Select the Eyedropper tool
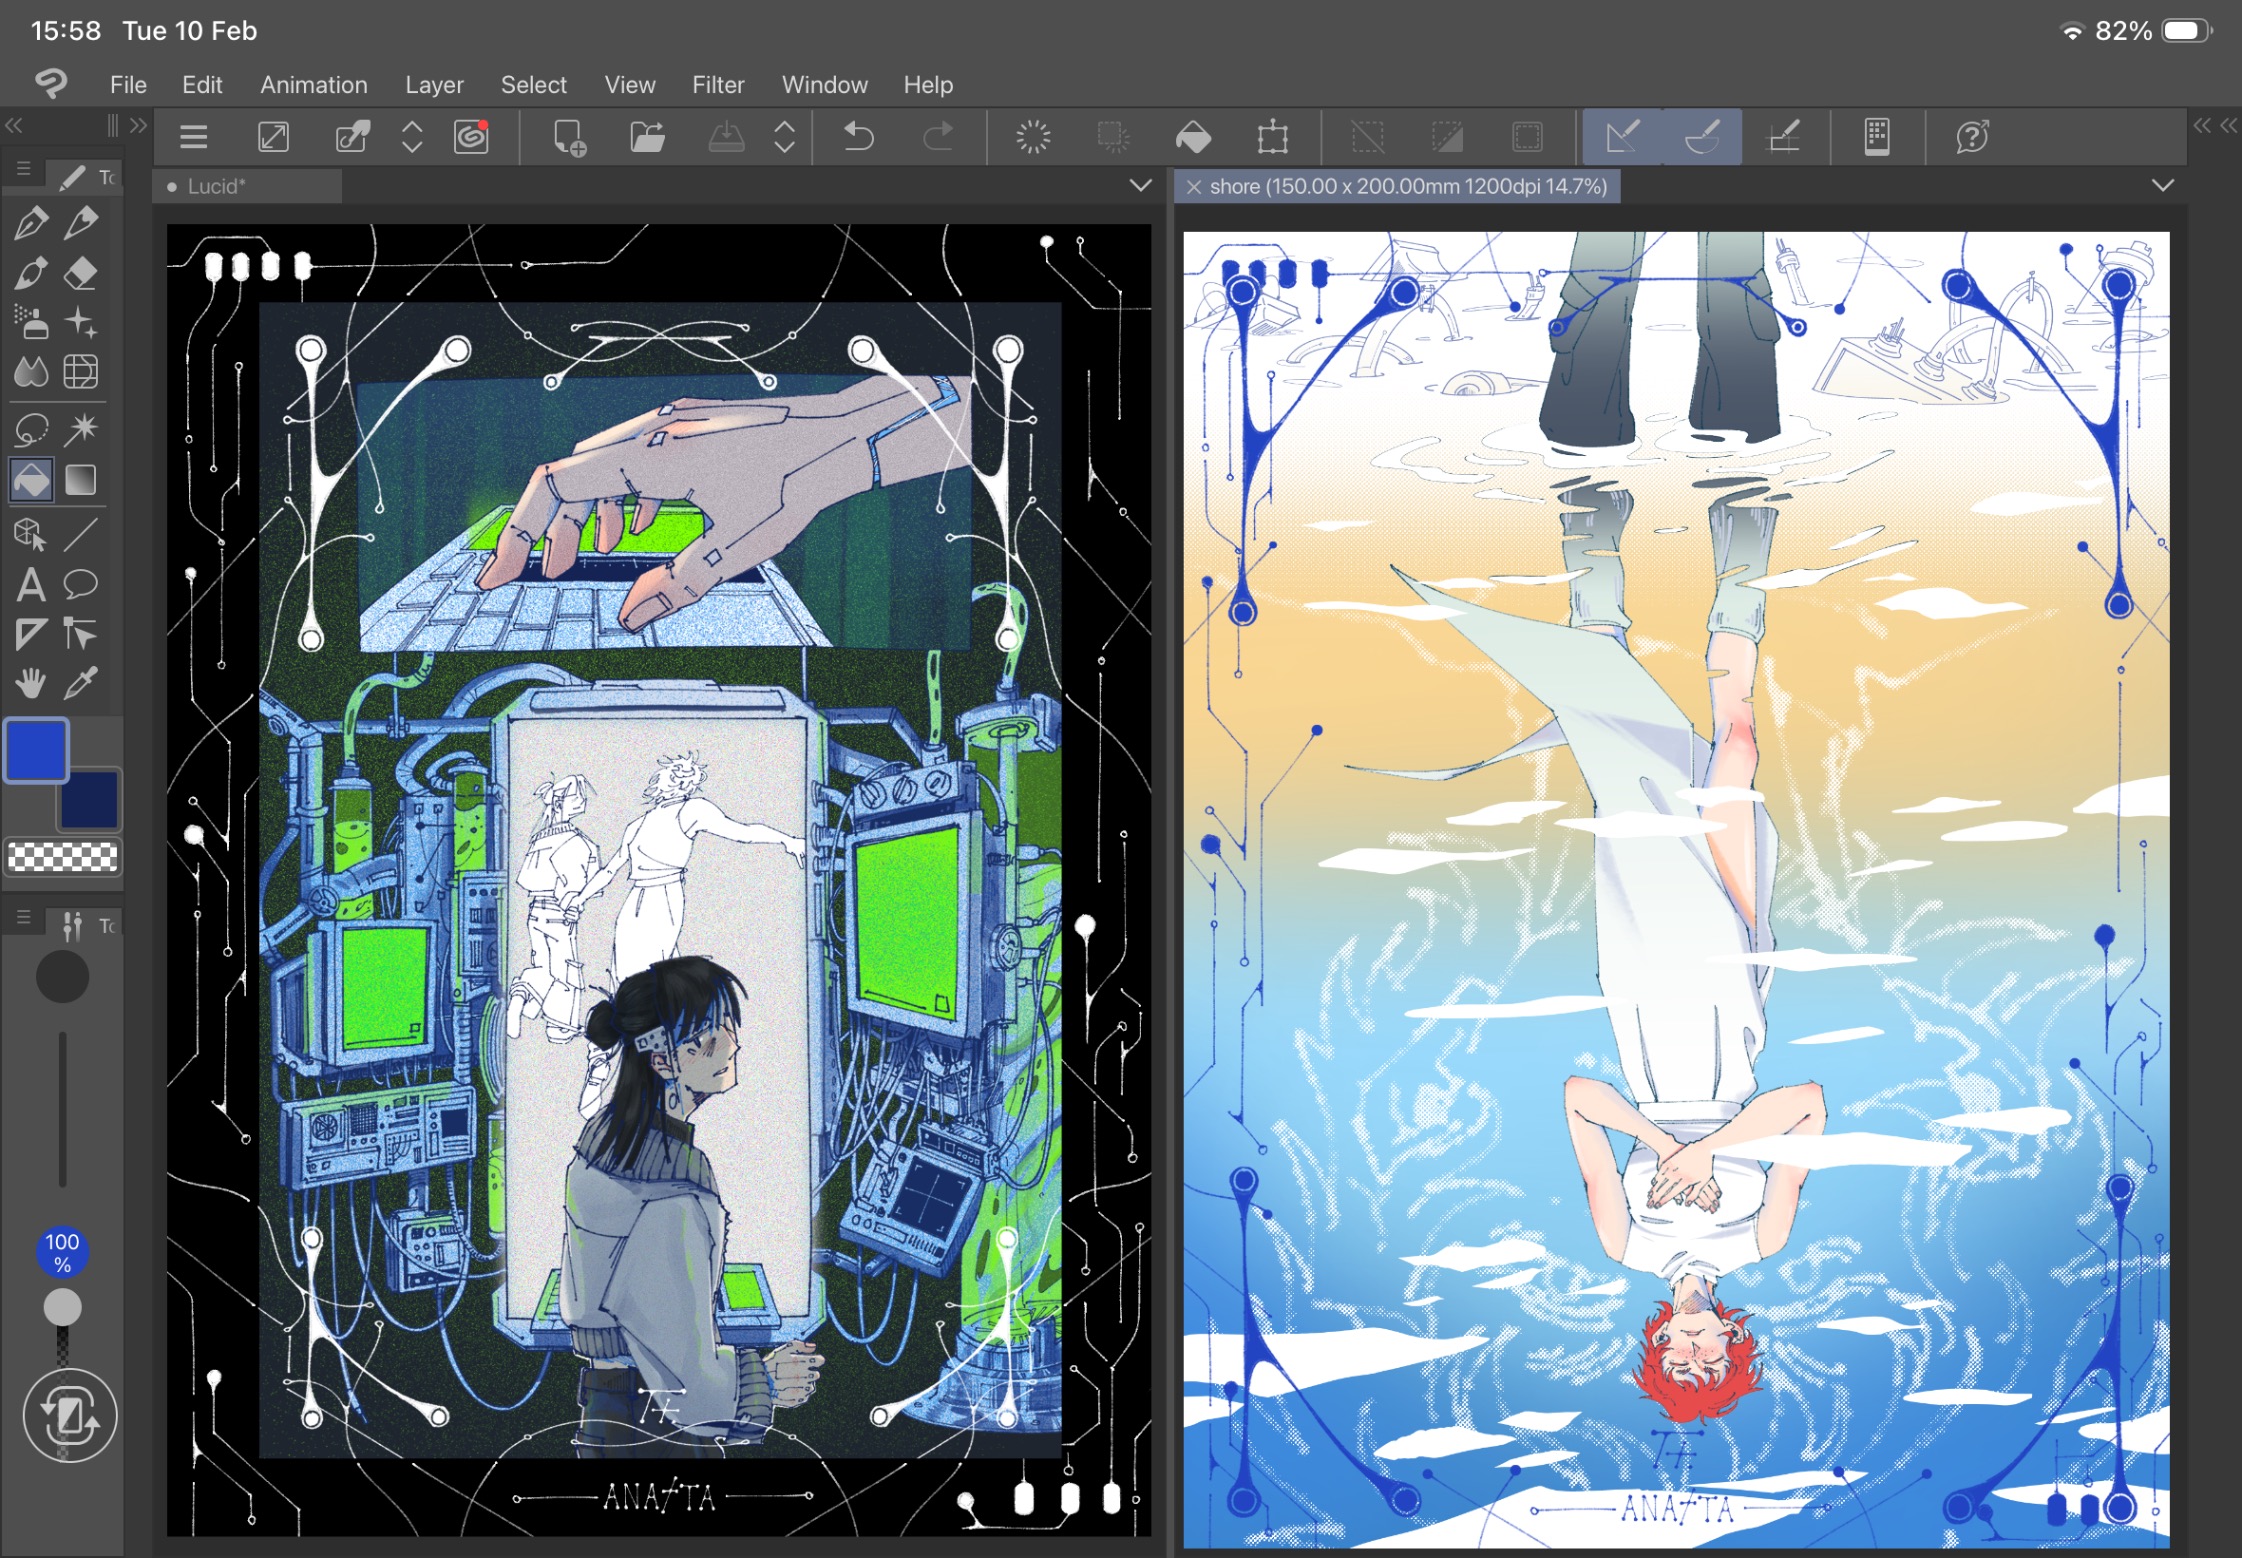Image resolution: width=2242 pixels, height=1558 pixels. pos(81,683)
